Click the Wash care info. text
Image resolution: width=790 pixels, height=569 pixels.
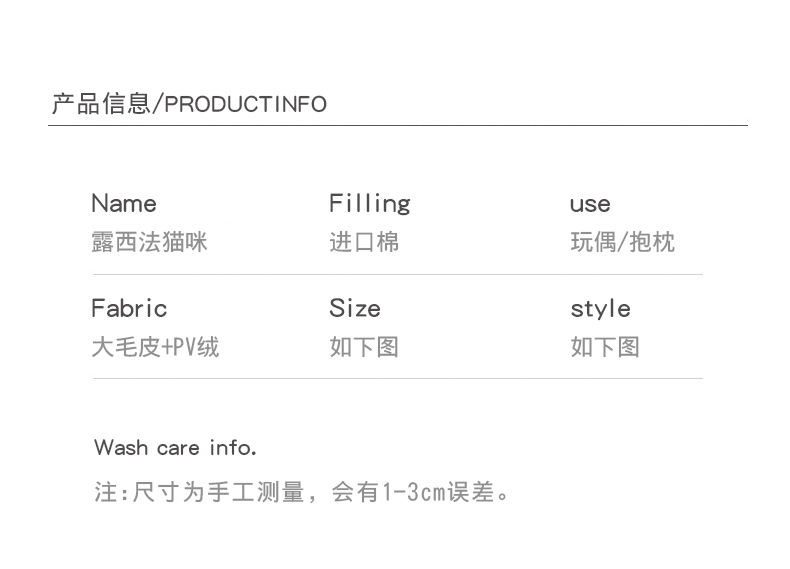coord(175,447)
